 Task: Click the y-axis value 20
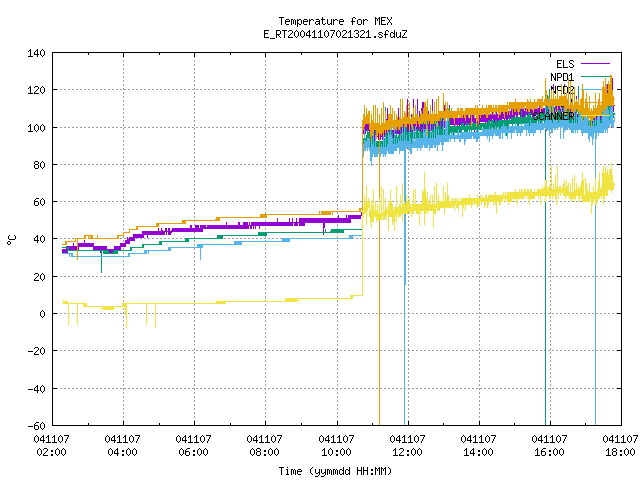(39, 277)
